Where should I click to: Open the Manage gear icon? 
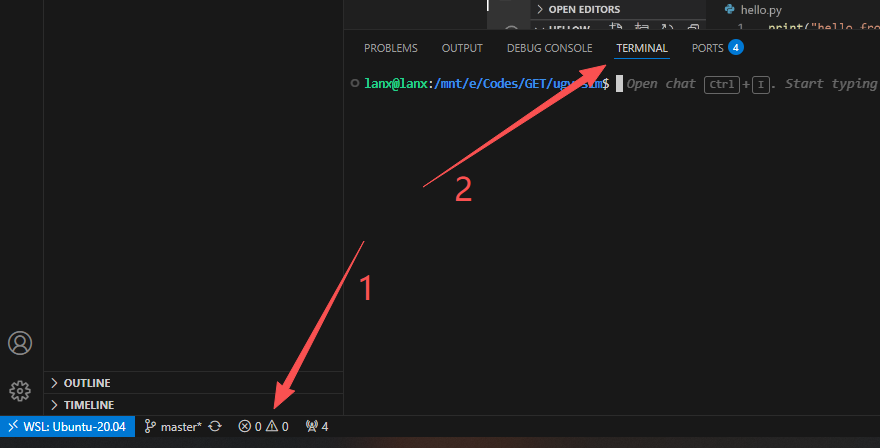[x=20, y=391]
